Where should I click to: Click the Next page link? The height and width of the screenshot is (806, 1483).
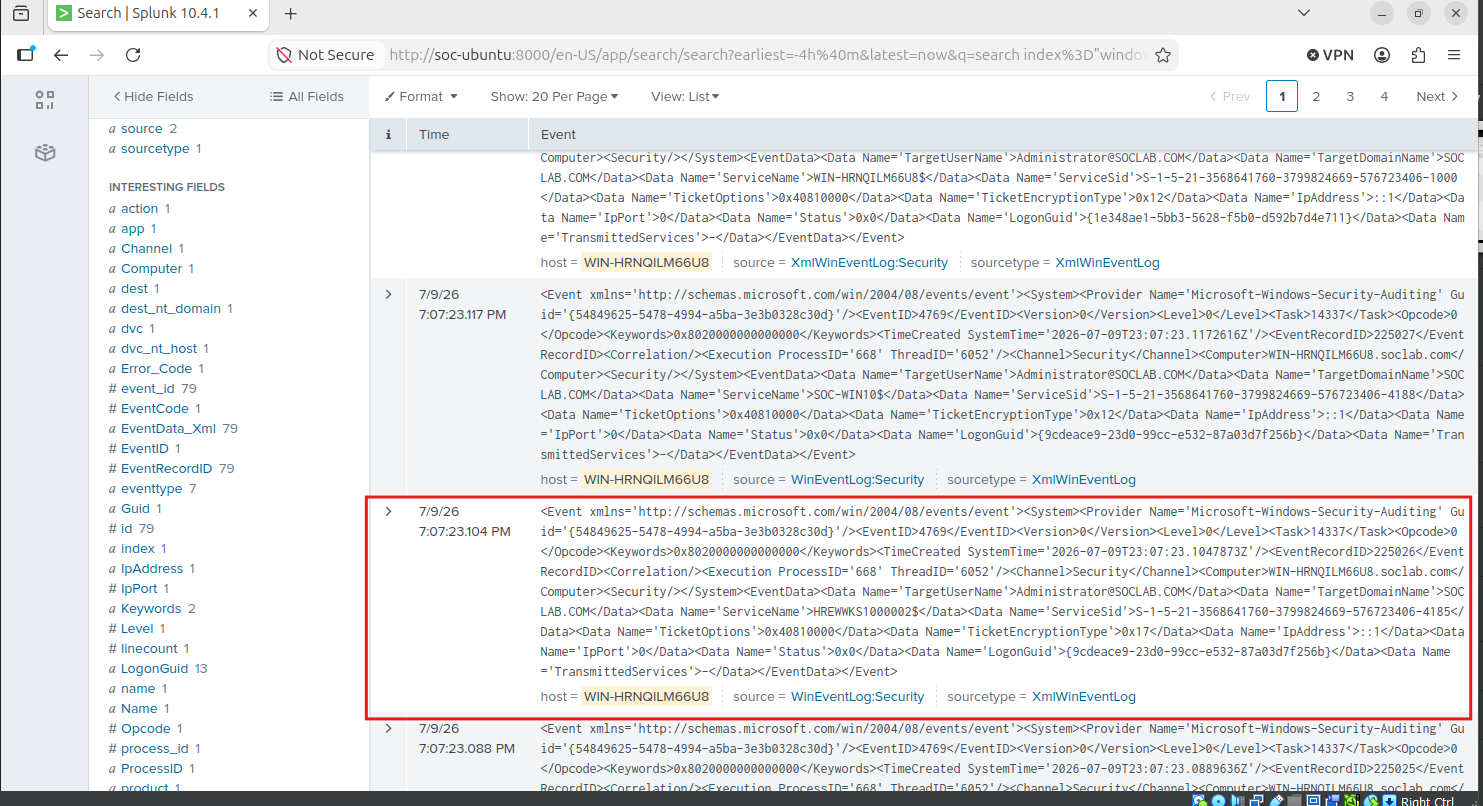1437,96
